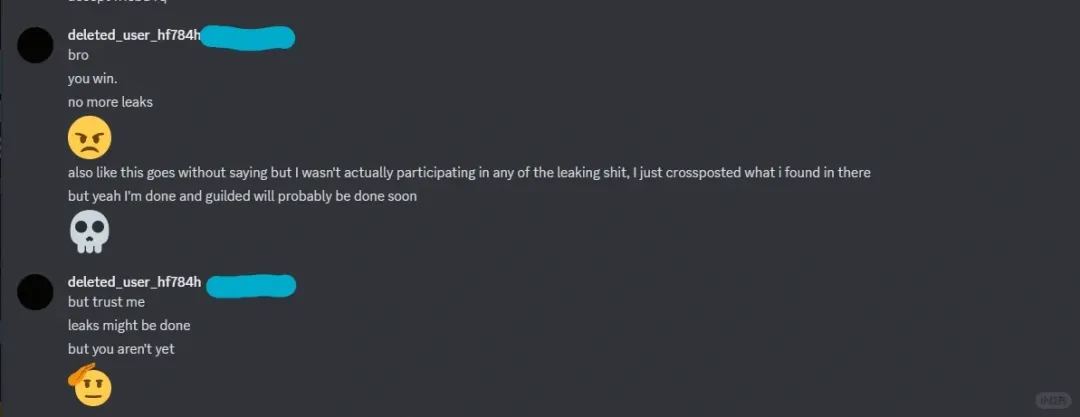Click the skull emoji
Viewport: 1080px width, 417px height.
(90, 232)
